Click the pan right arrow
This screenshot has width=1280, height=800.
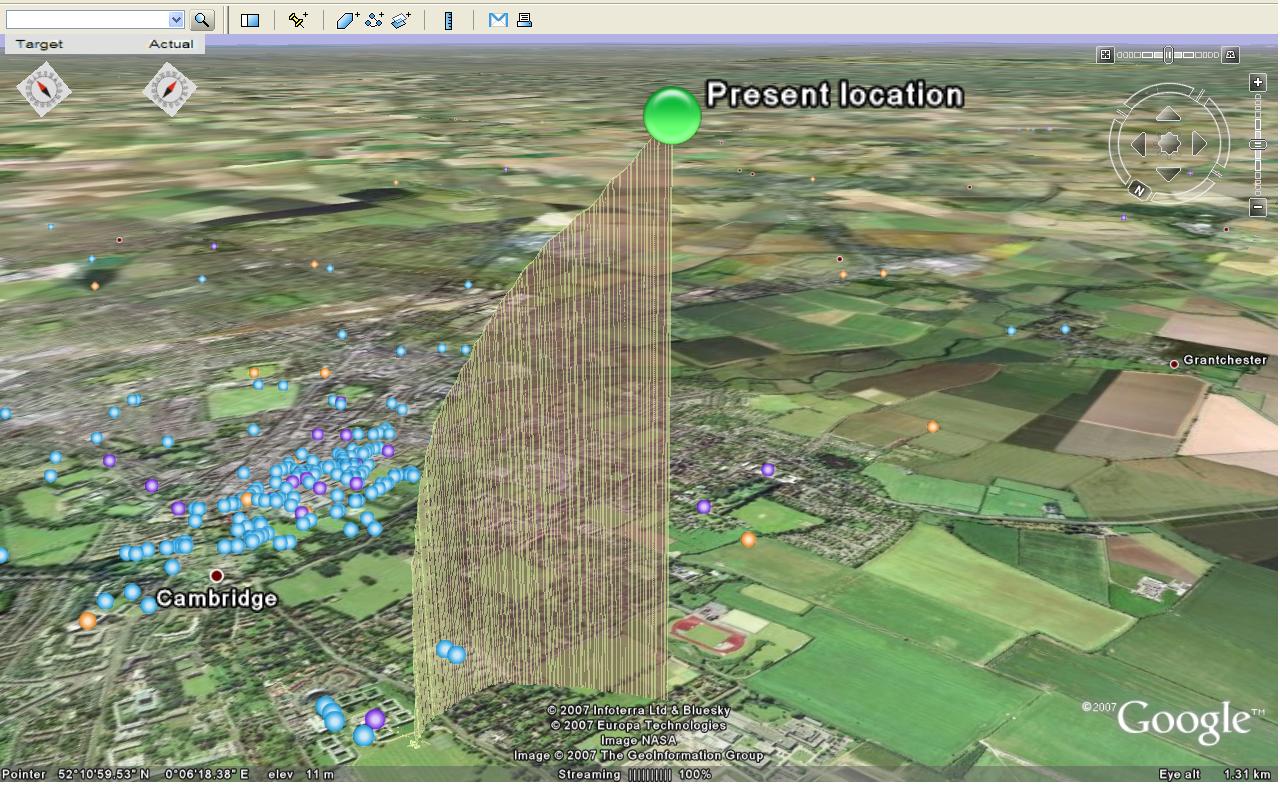(x=1199, y=144)
